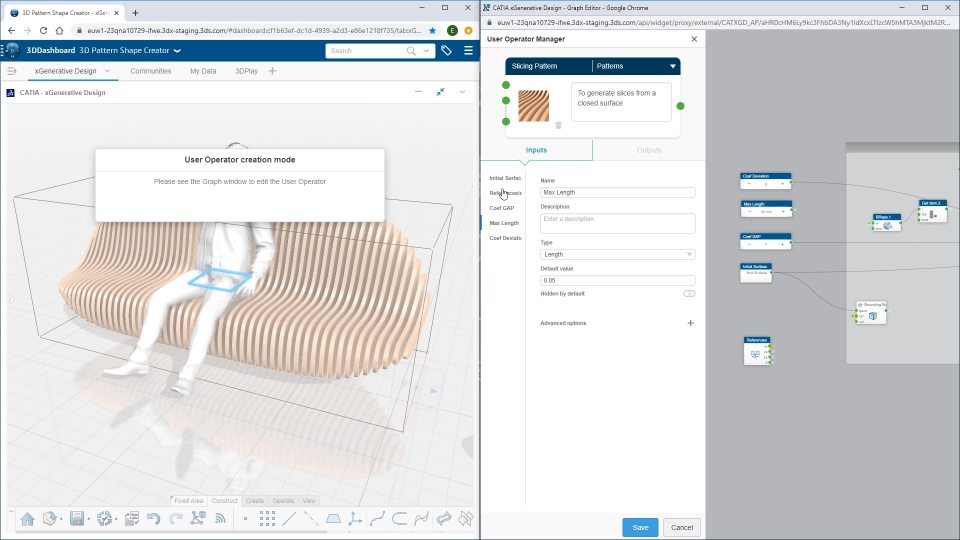Click the sync list icon in toolbar
The image size is (960, 540).
[131, 519]
